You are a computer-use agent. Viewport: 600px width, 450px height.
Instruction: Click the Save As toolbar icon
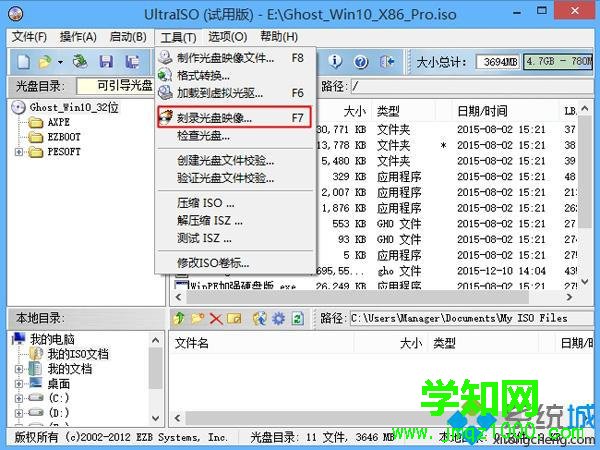point(132,62)
